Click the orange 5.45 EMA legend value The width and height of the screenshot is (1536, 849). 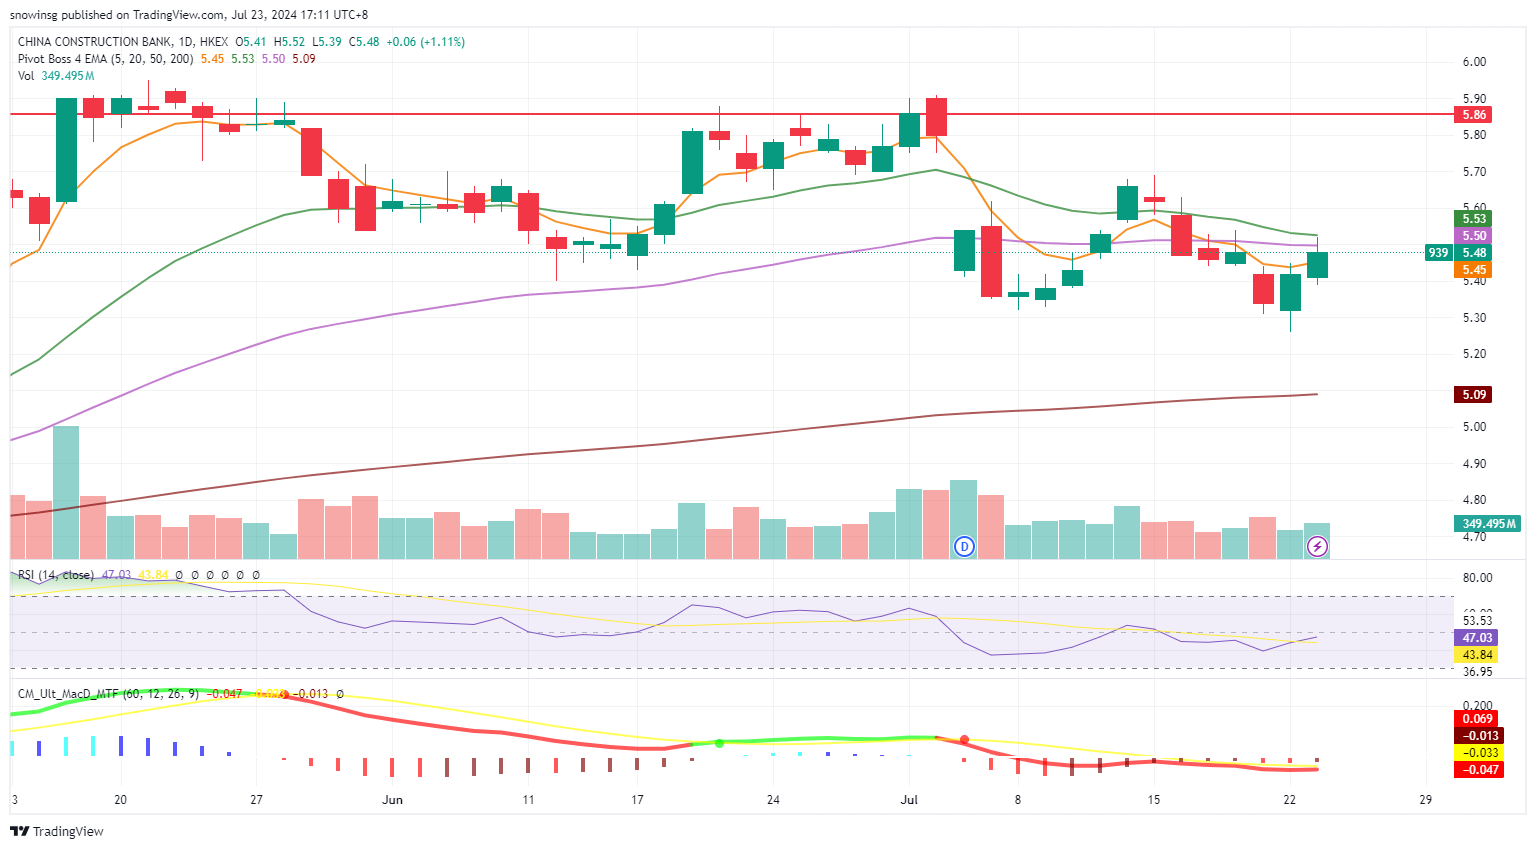[212, 59]
